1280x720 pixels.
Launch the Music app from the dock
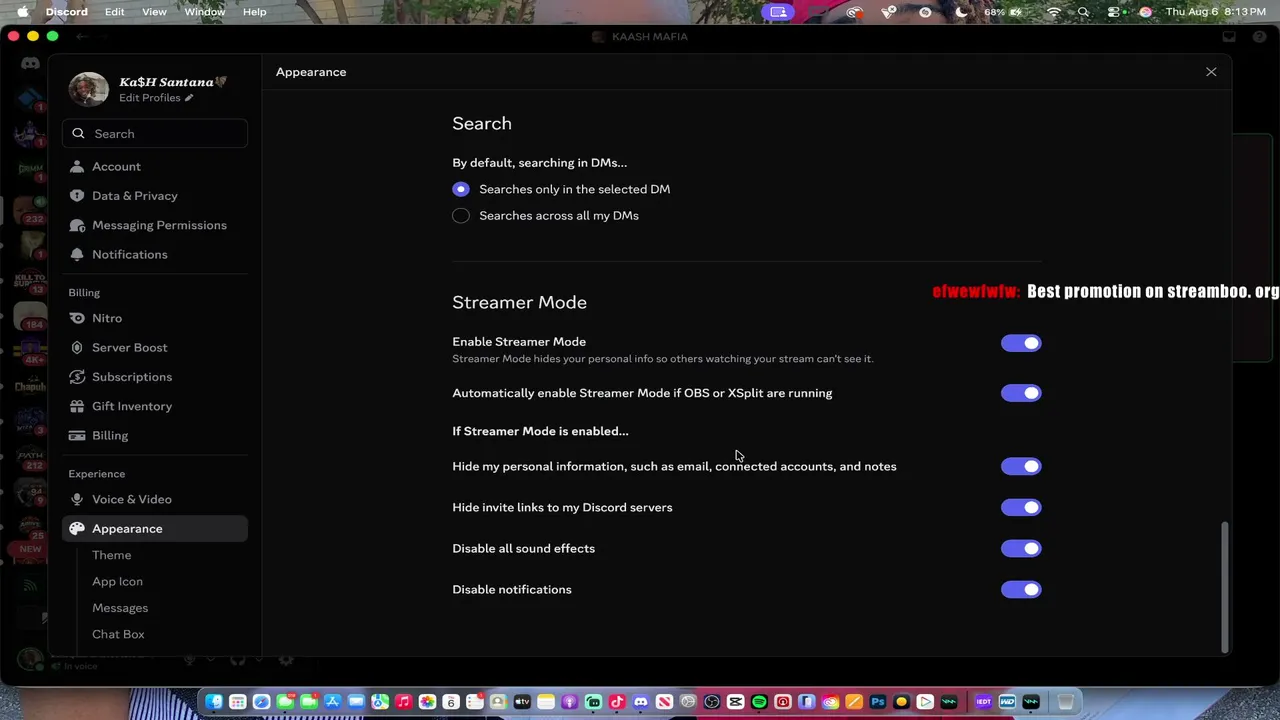403,702
